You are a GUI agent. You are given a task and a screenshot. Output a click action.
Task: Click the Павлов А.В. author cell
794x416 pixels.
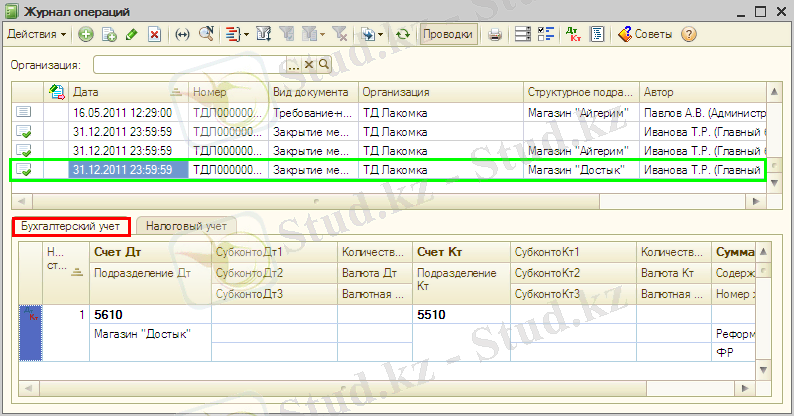coord(703,112)
